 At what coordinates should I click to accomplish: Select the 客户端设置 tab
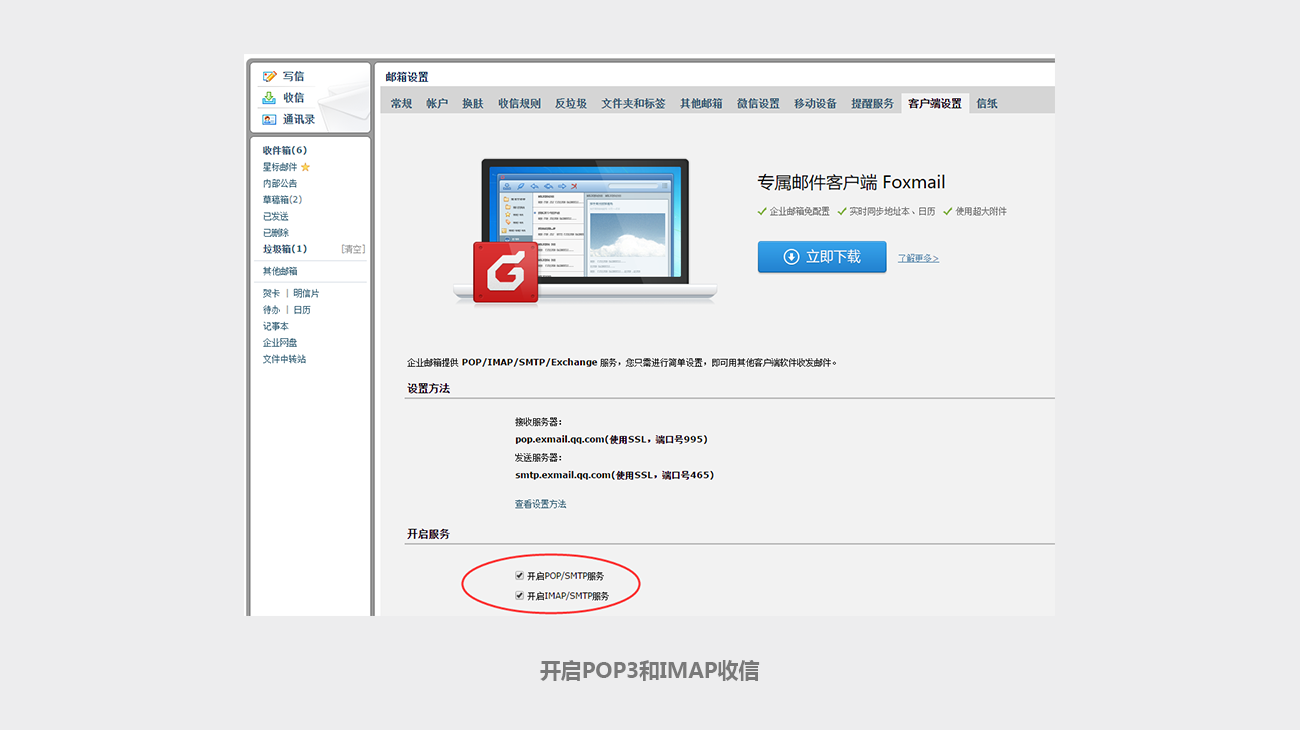pos(935,103)
